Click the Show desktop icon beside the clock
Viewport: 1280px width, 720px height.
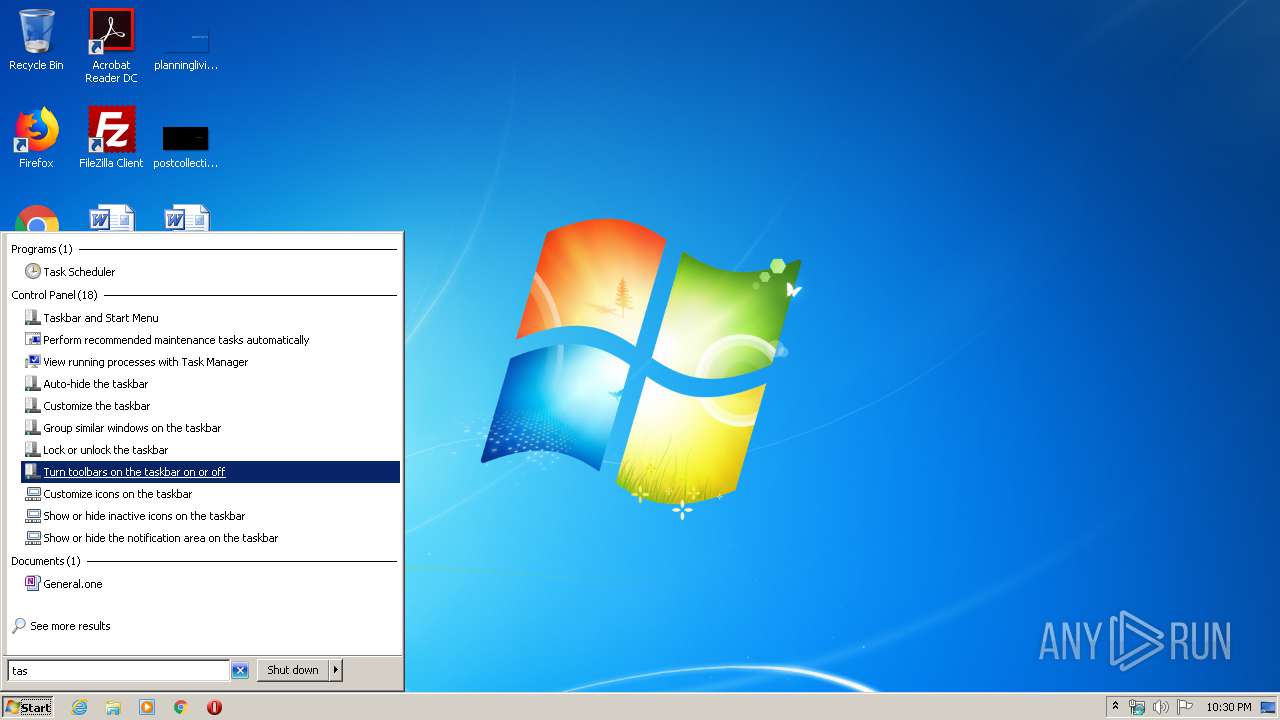[x=1268, y=707]
